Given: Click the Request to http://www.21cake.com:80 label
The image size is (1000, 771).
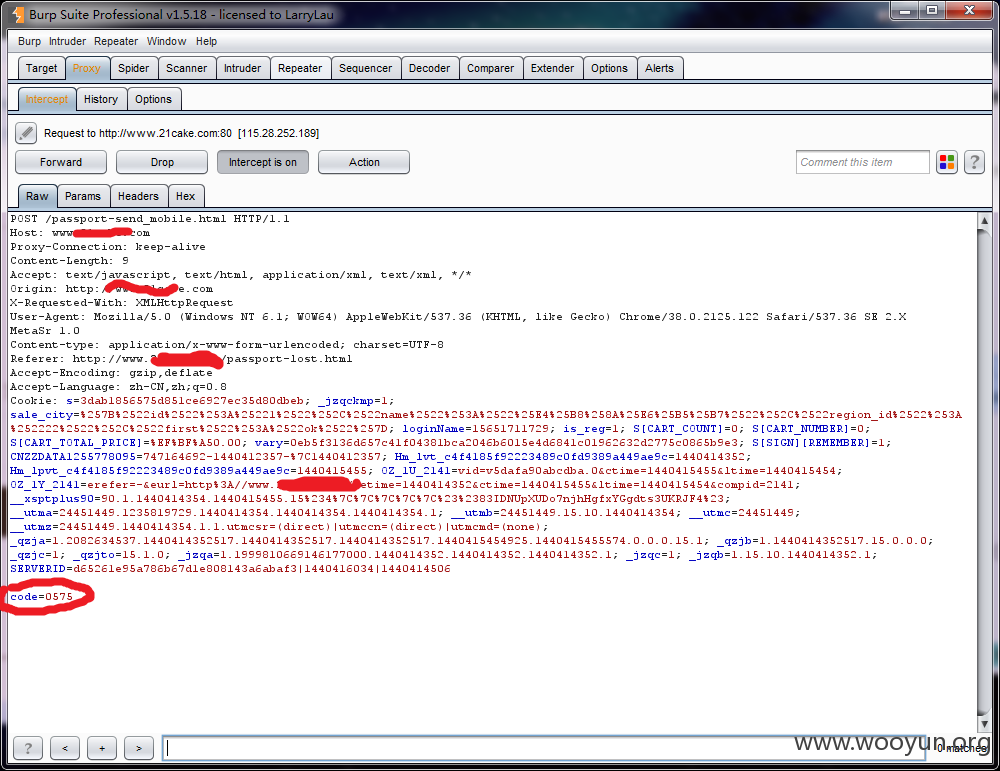Looking at the screenshot, I should pyautogui.click(x=181, y=133).
